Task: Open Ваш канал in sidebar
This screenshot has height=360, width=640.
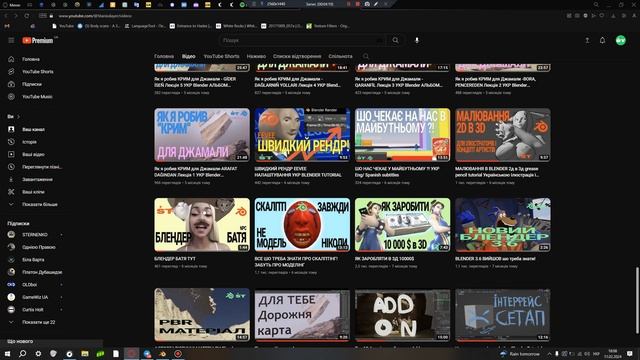Action: click(x=33, y=129)
